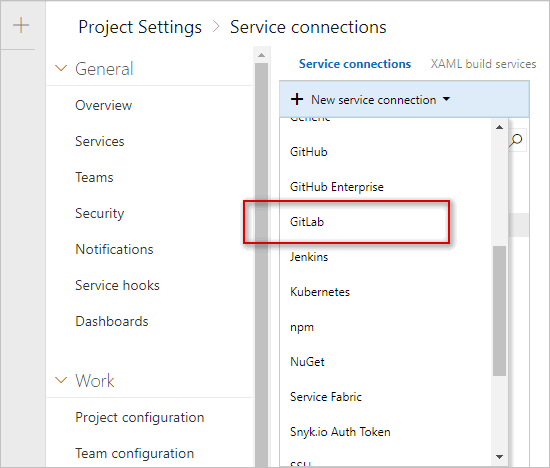
Task: Collapse the General section chevron
Action: 61,68
